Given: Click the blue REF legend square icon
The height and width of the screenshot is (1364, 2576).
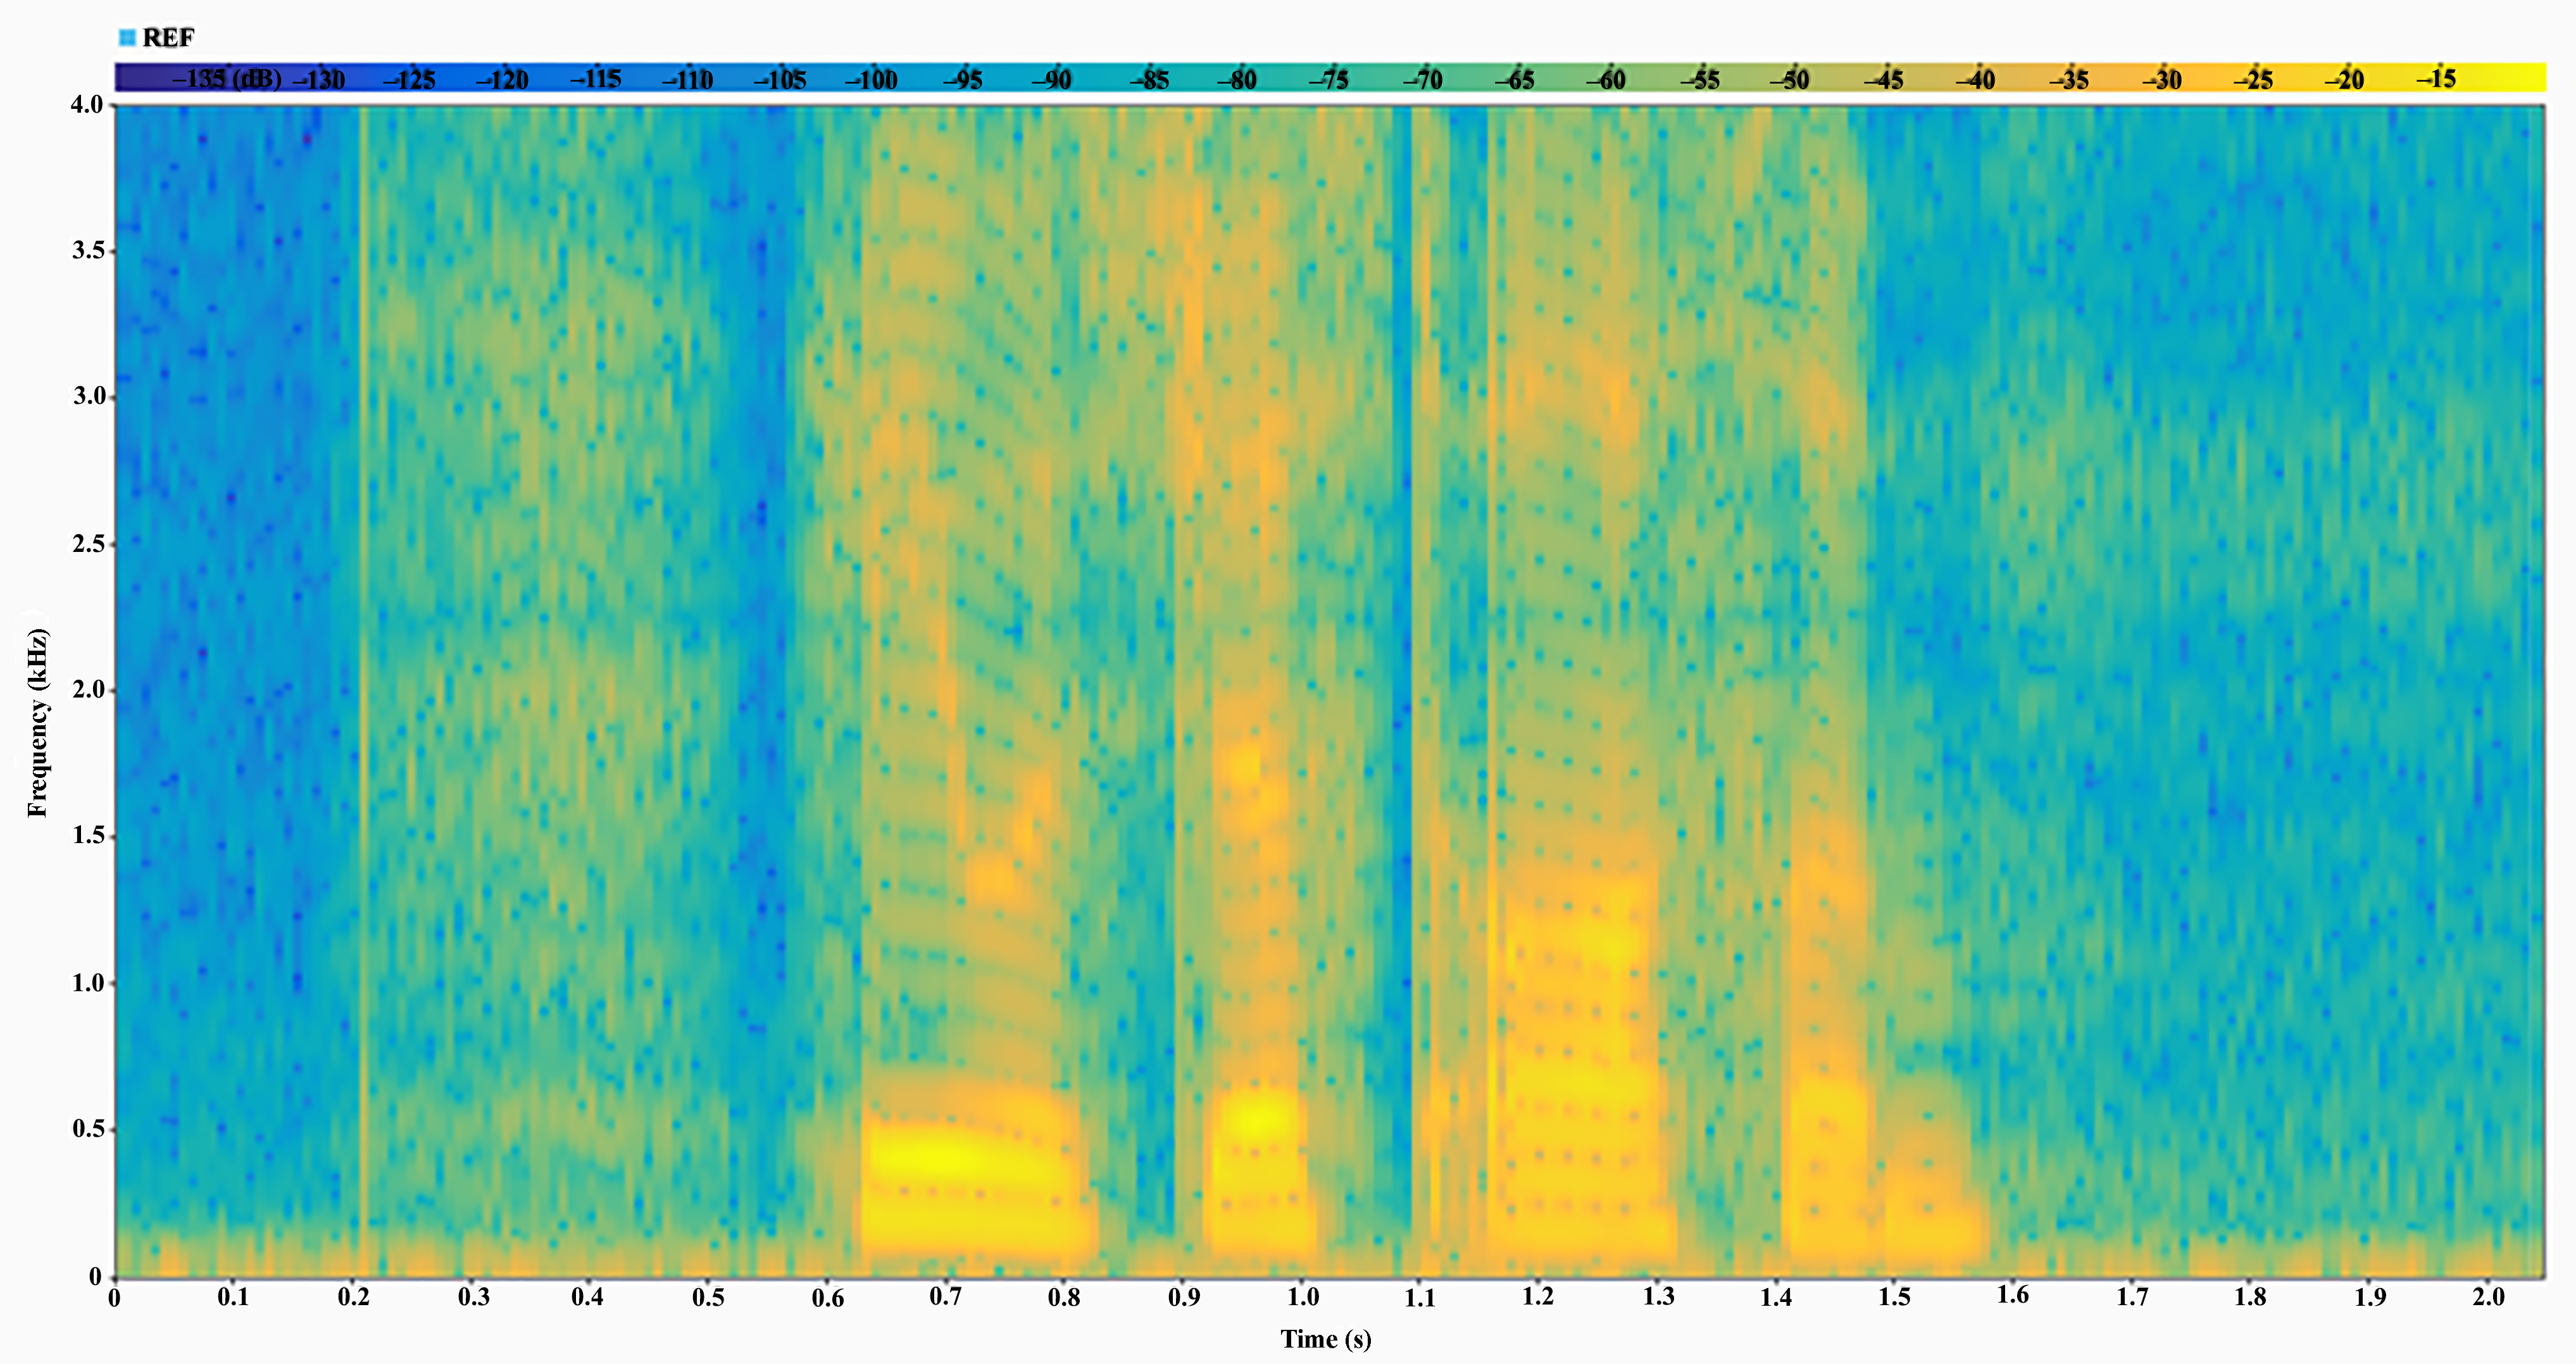Looking at the screenshot, I should click(x=127, y=38).
